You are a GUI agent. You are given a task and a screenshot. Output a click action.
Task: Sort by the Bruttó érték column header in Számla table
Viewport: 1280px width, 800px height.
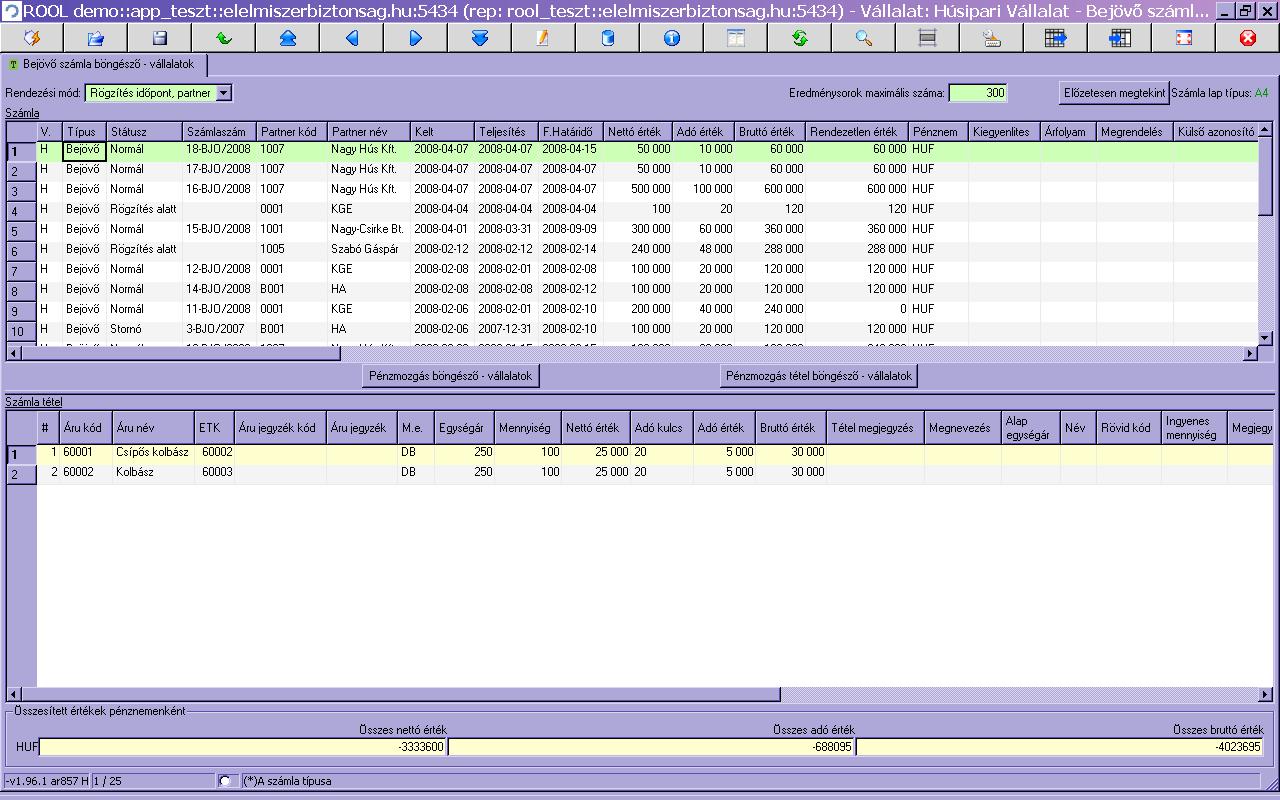coord(770,132)
